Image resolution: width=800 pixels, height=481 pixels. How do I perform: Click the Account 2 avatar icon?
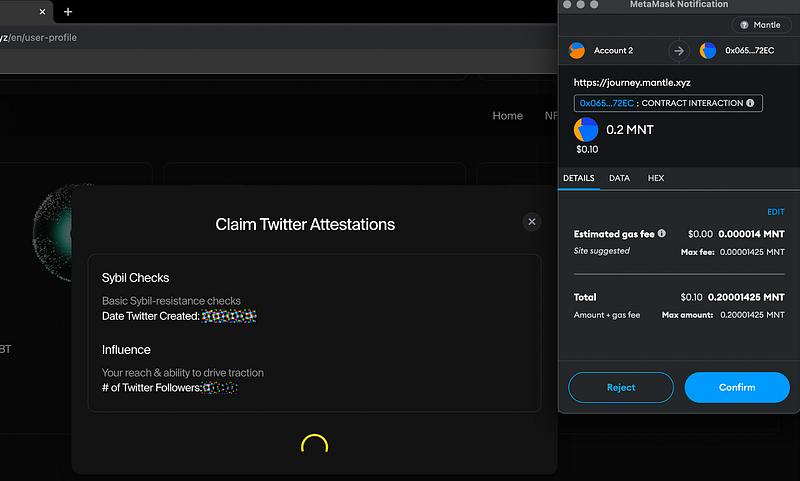tap(577, 50)
